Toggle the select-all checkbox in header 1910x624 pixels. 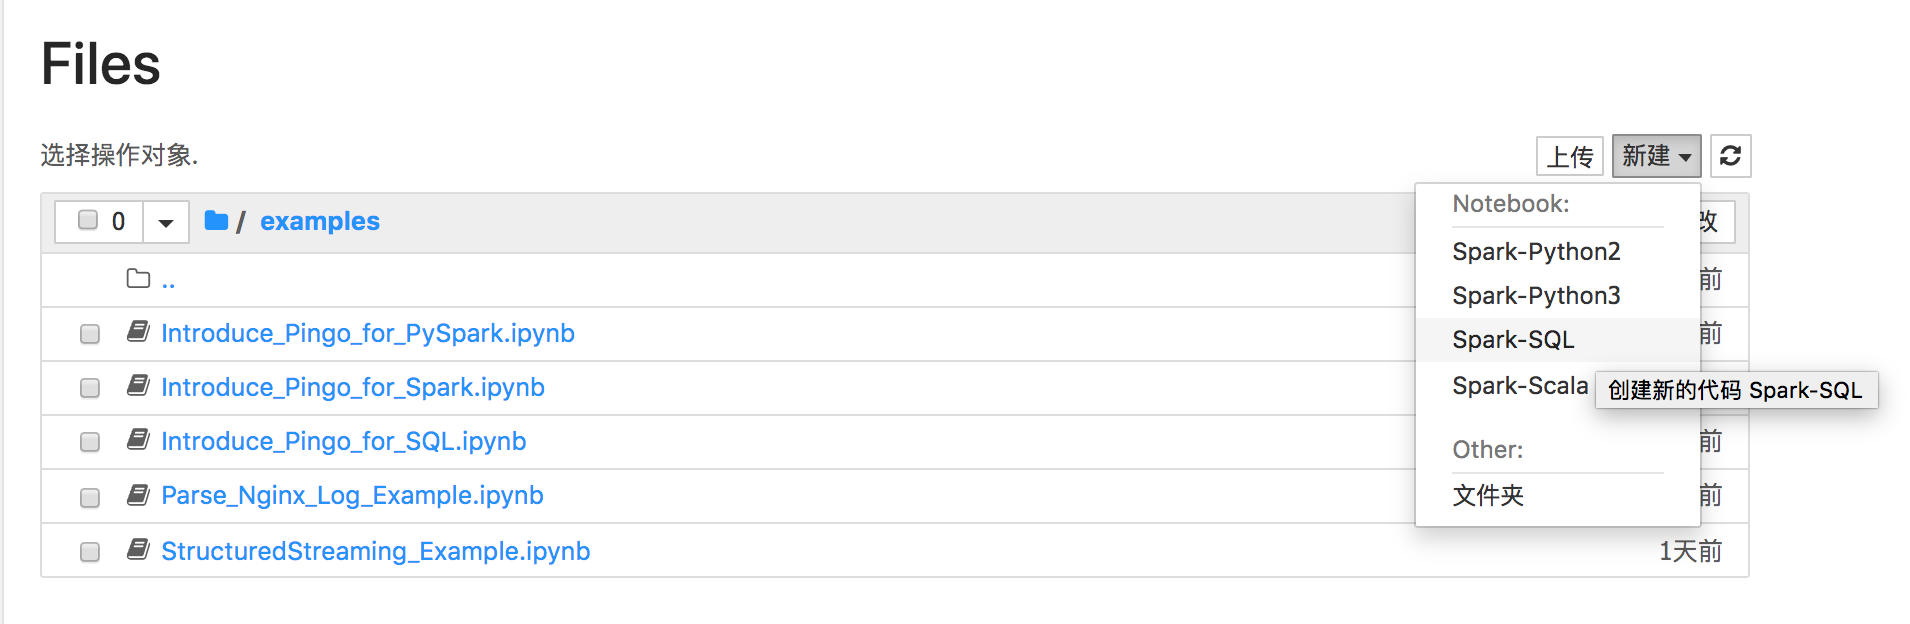point(88,220)
